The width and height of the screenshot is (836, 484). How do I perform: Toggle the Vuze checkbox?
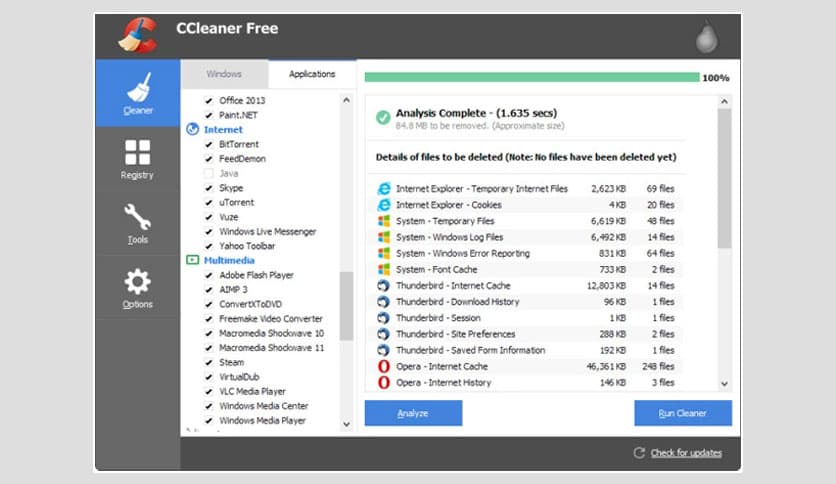(209, 217)
